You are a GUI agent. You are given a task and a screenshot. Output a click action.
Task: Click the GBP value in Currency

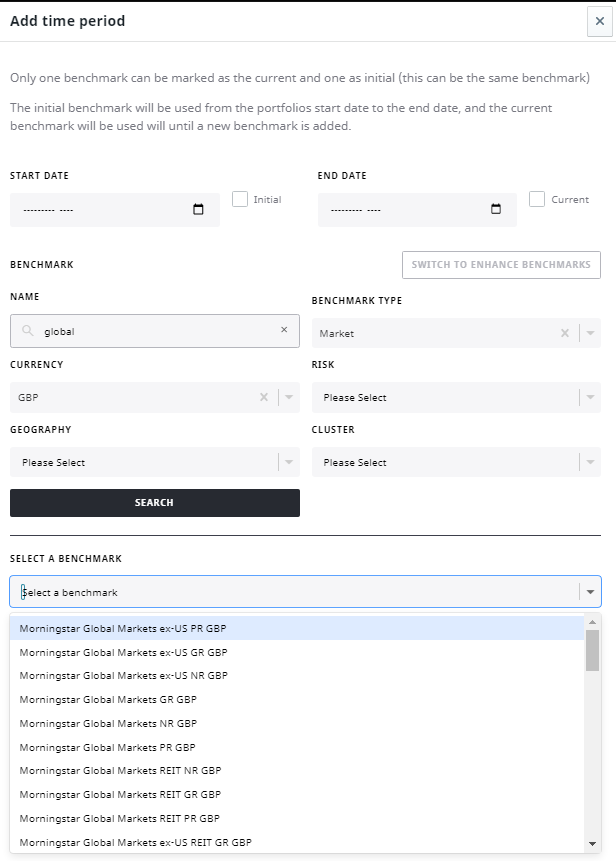(28, 398)
